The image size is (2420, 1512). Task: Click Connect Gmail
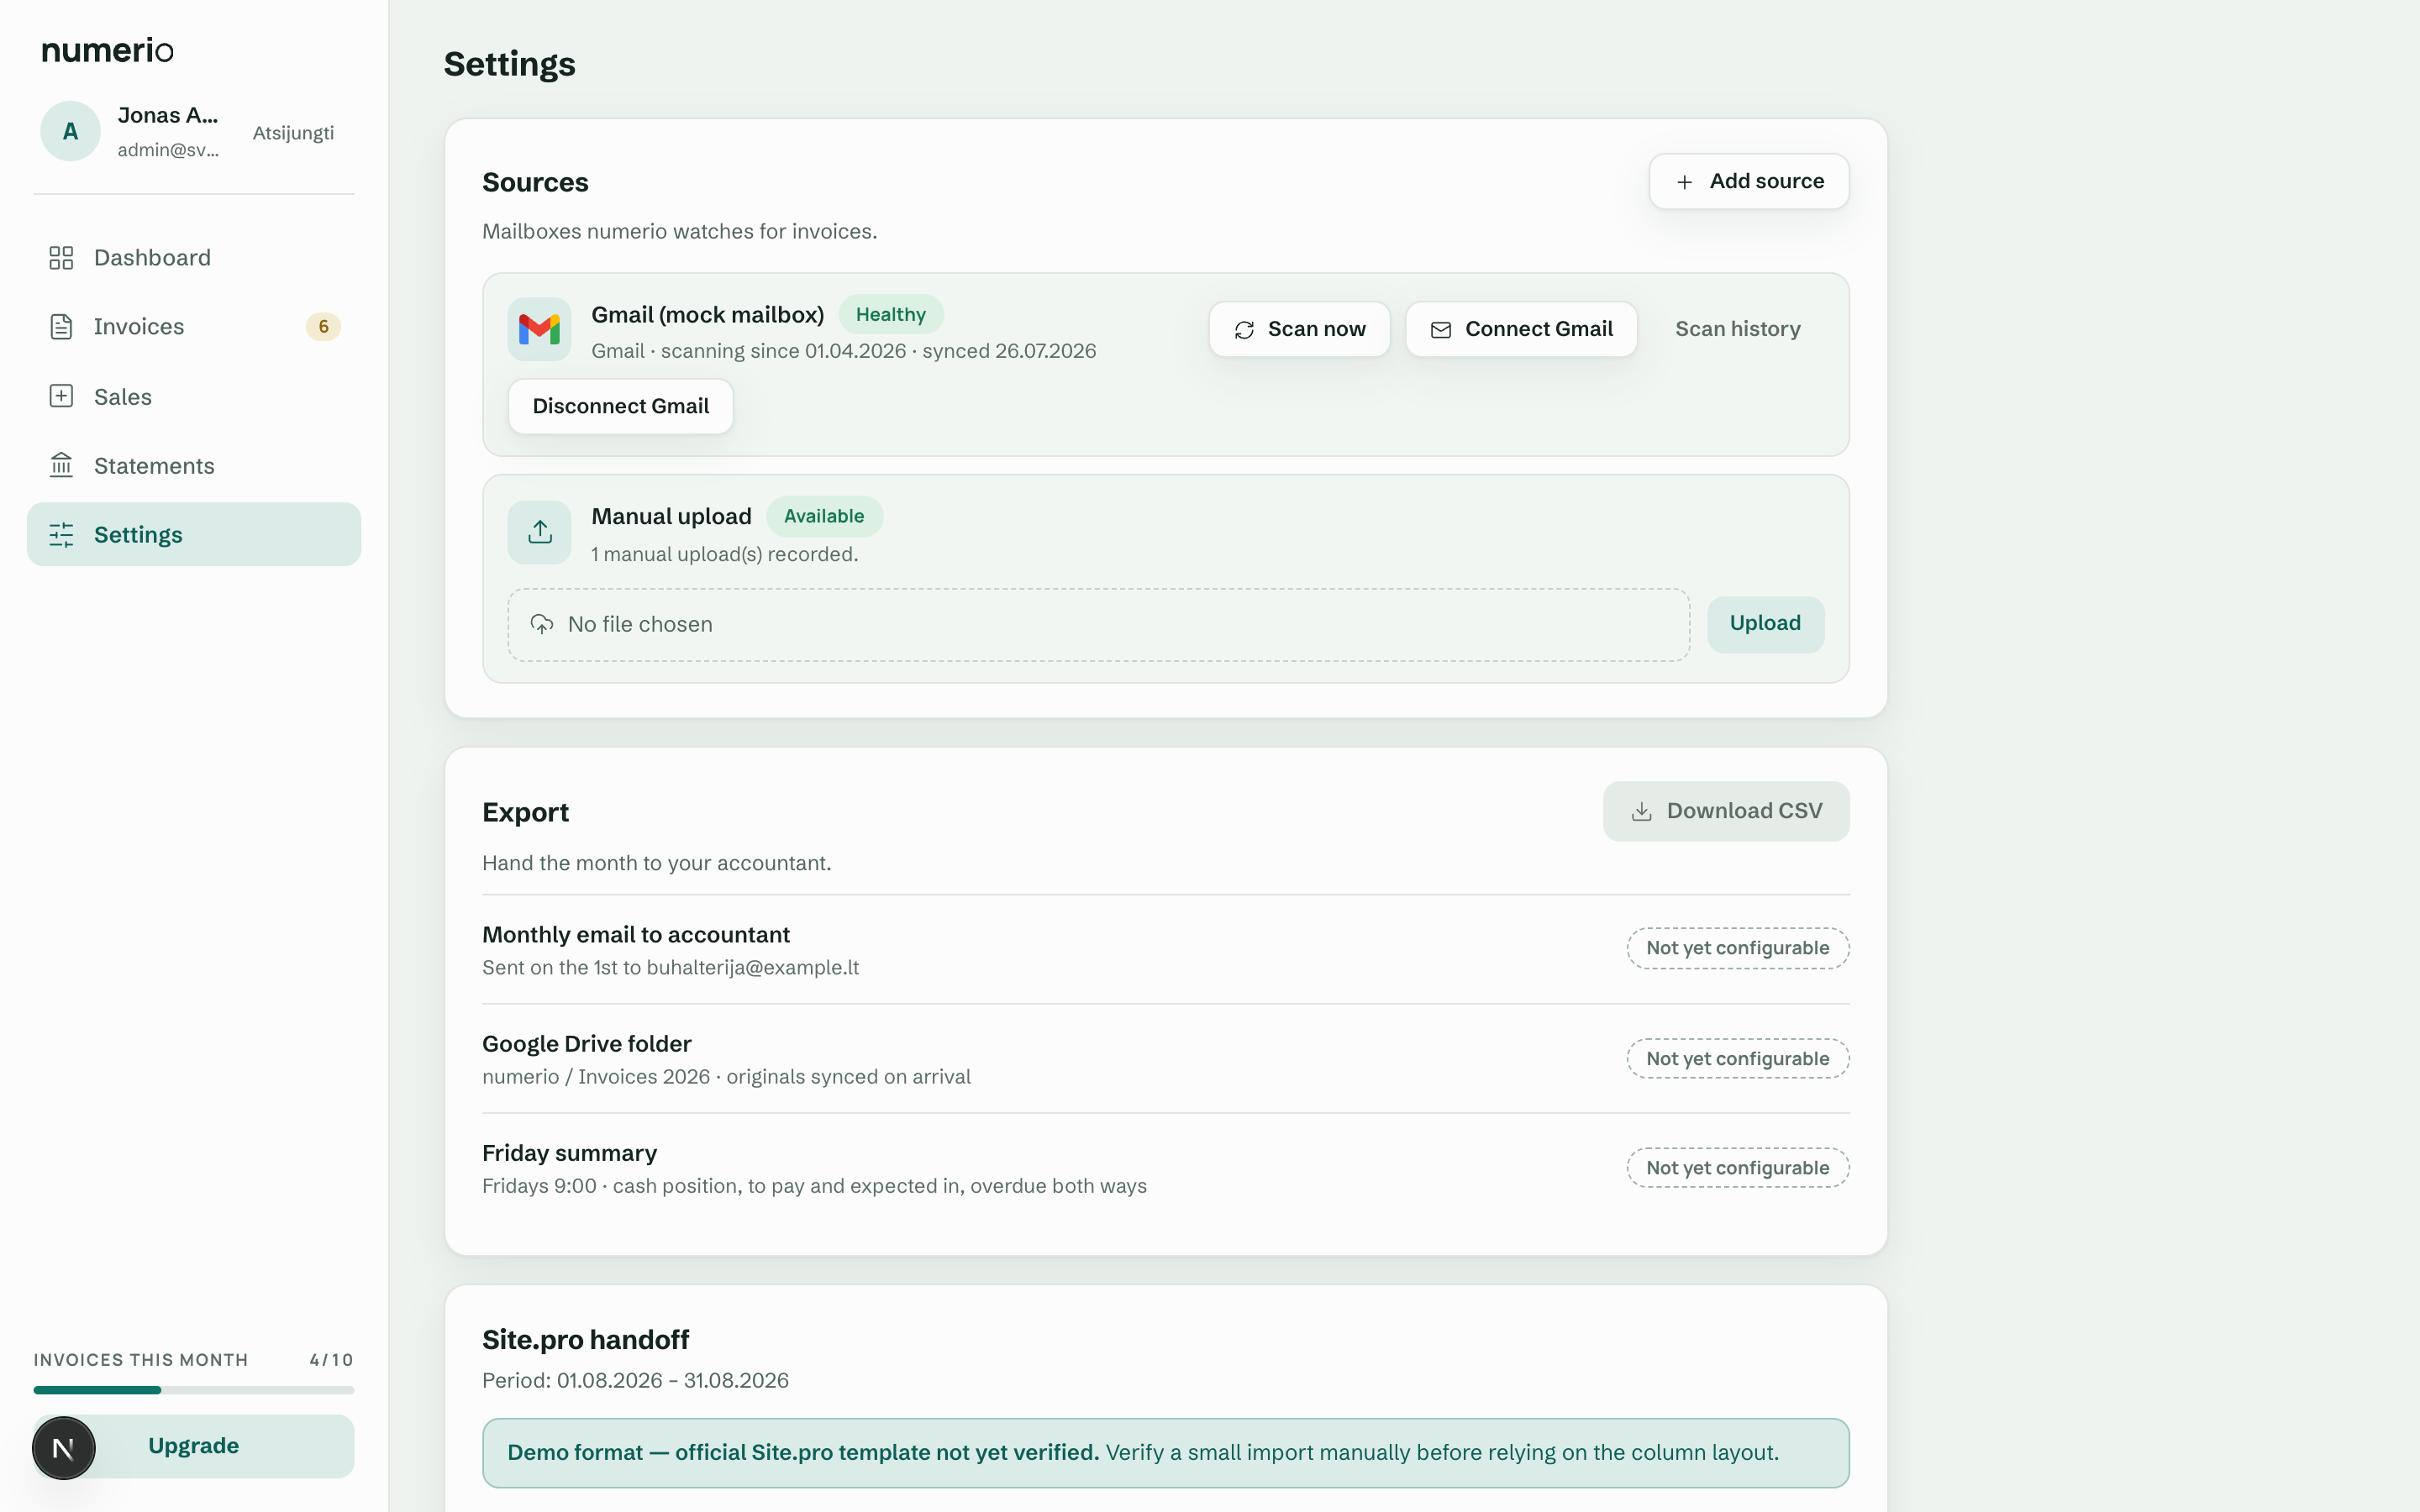[1521, 329]
